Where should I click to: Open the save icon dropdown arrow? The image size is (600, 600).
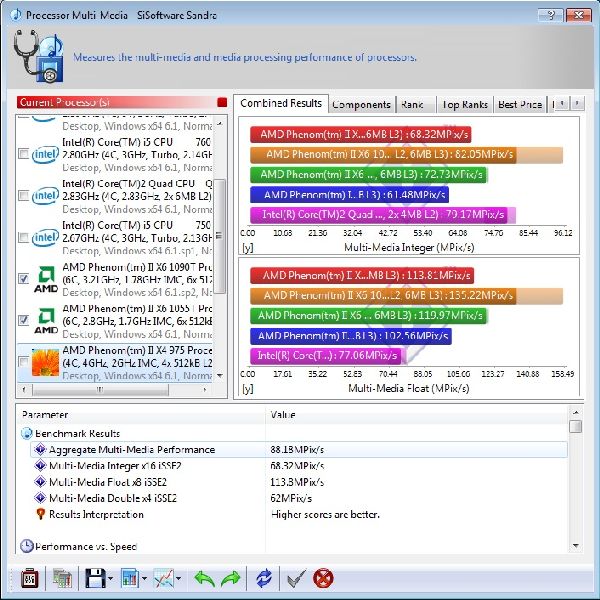point(111,579)
